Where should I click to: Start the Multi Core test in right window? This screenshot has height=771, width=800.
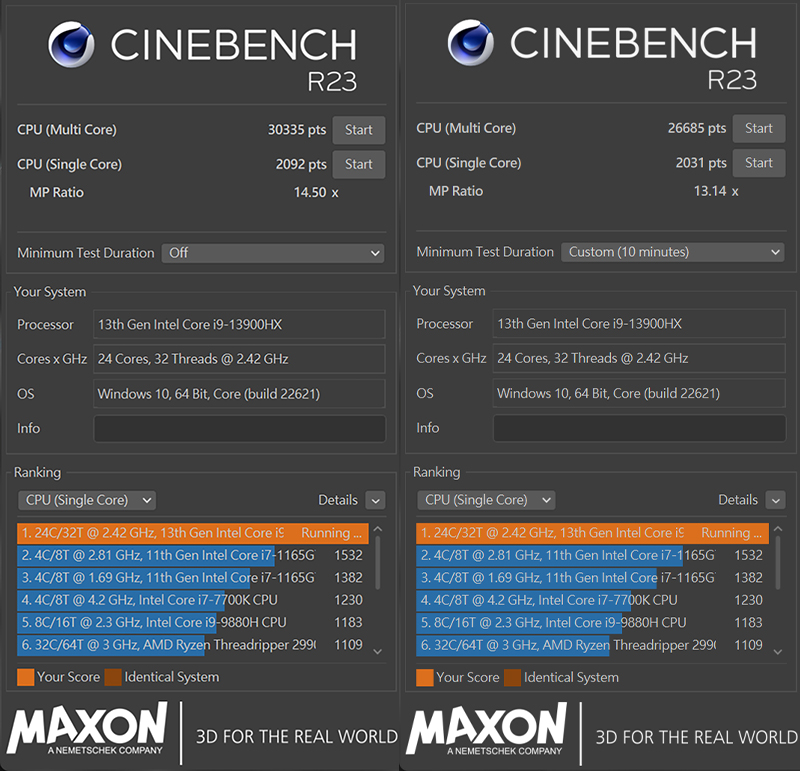point(759,129)
